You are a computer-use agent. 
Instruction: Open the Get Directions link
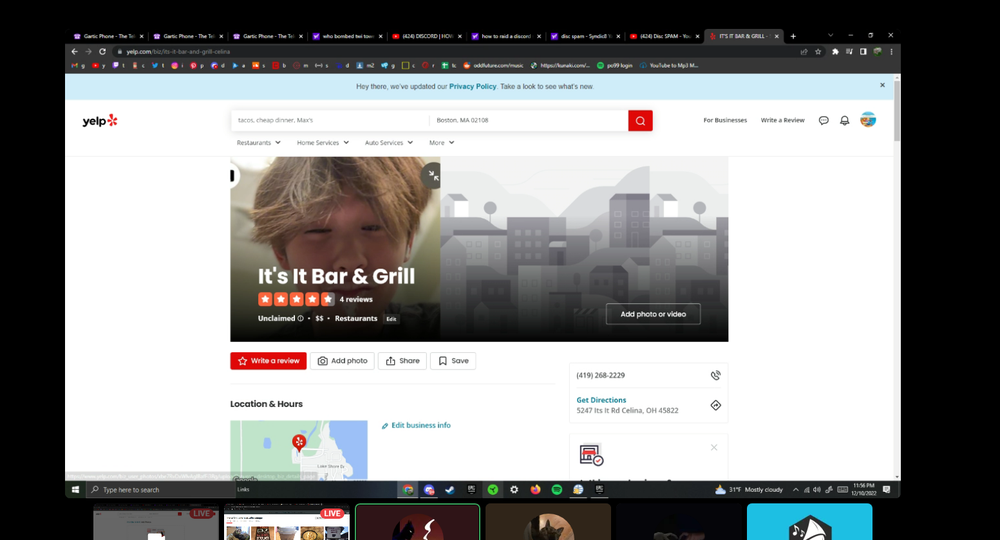tap(601, 400)
